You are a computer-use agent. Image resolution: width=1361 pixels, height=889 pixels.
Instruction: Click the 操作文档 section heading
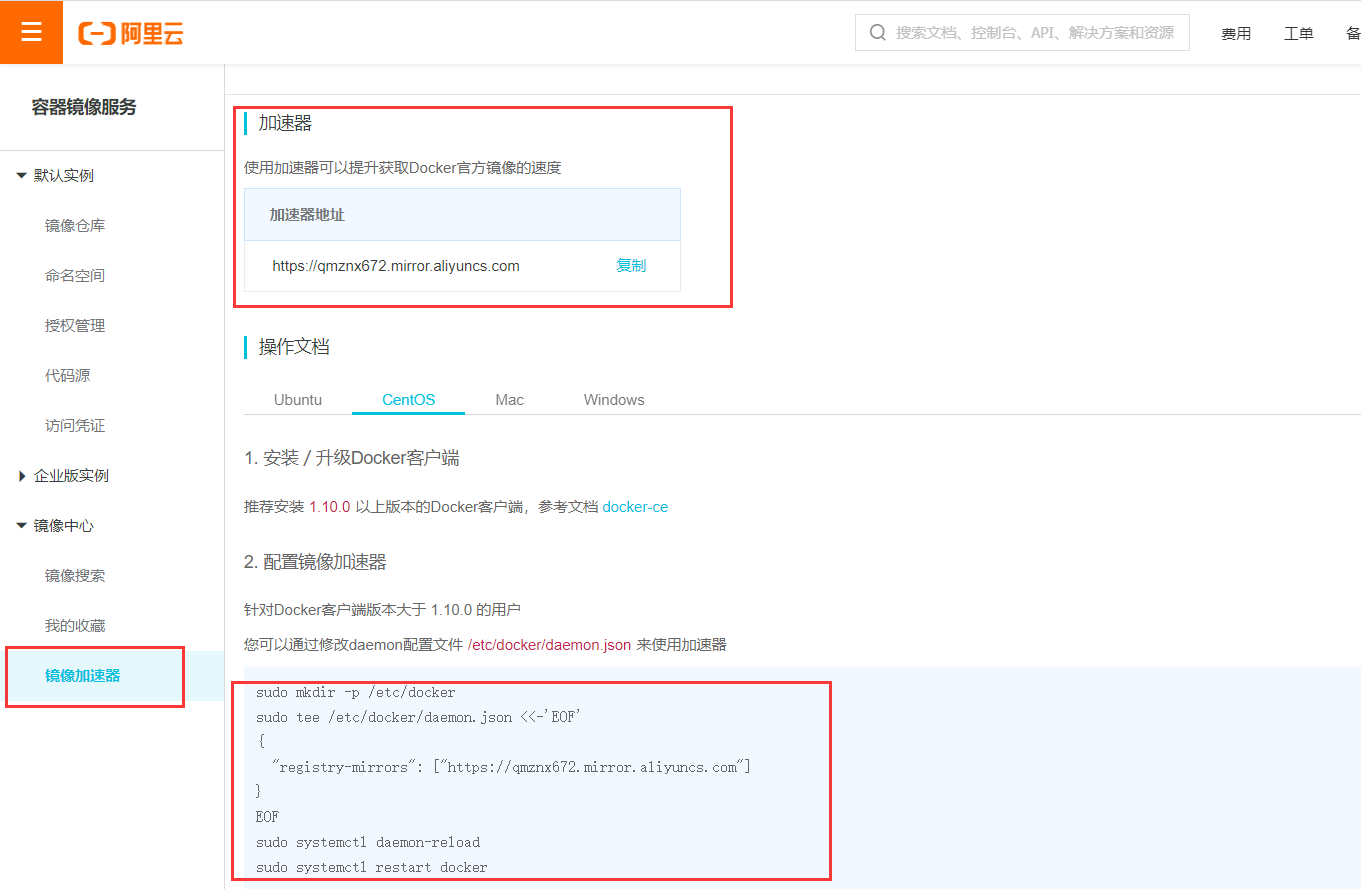(294, 347)
